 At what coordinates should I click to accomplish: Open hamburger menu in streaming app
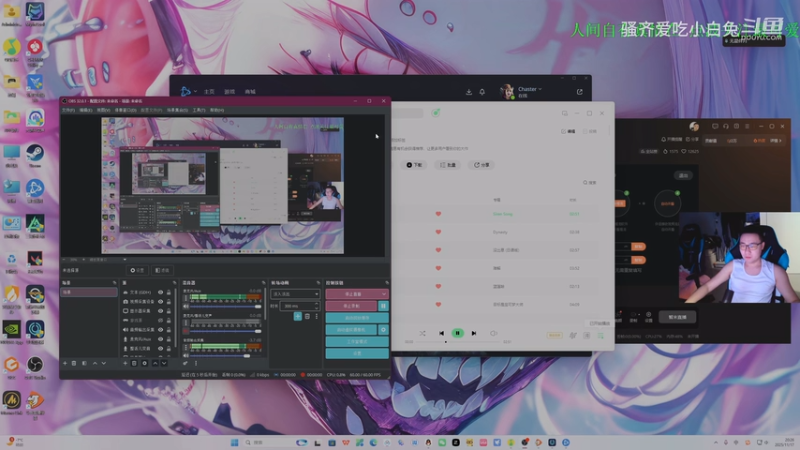click(x=747, y=126)
